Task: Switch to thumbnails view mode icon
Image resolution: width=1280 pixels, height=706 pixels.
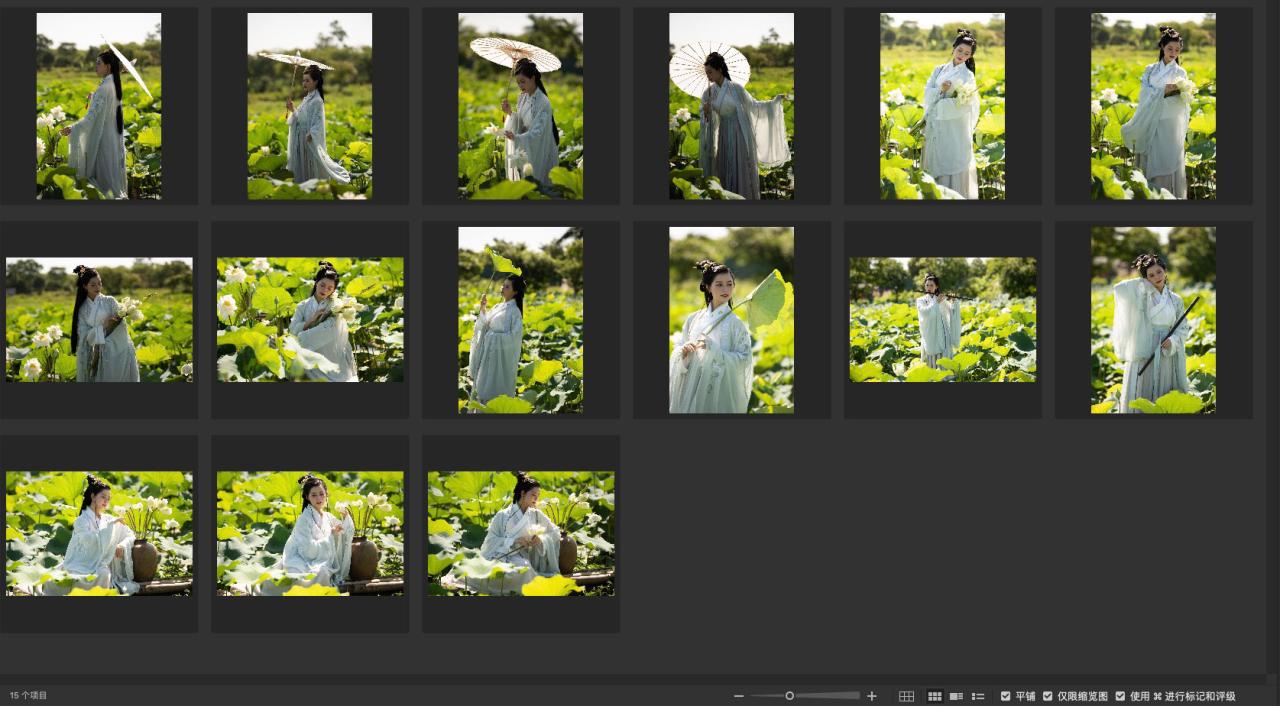Action: coord(935,696)
